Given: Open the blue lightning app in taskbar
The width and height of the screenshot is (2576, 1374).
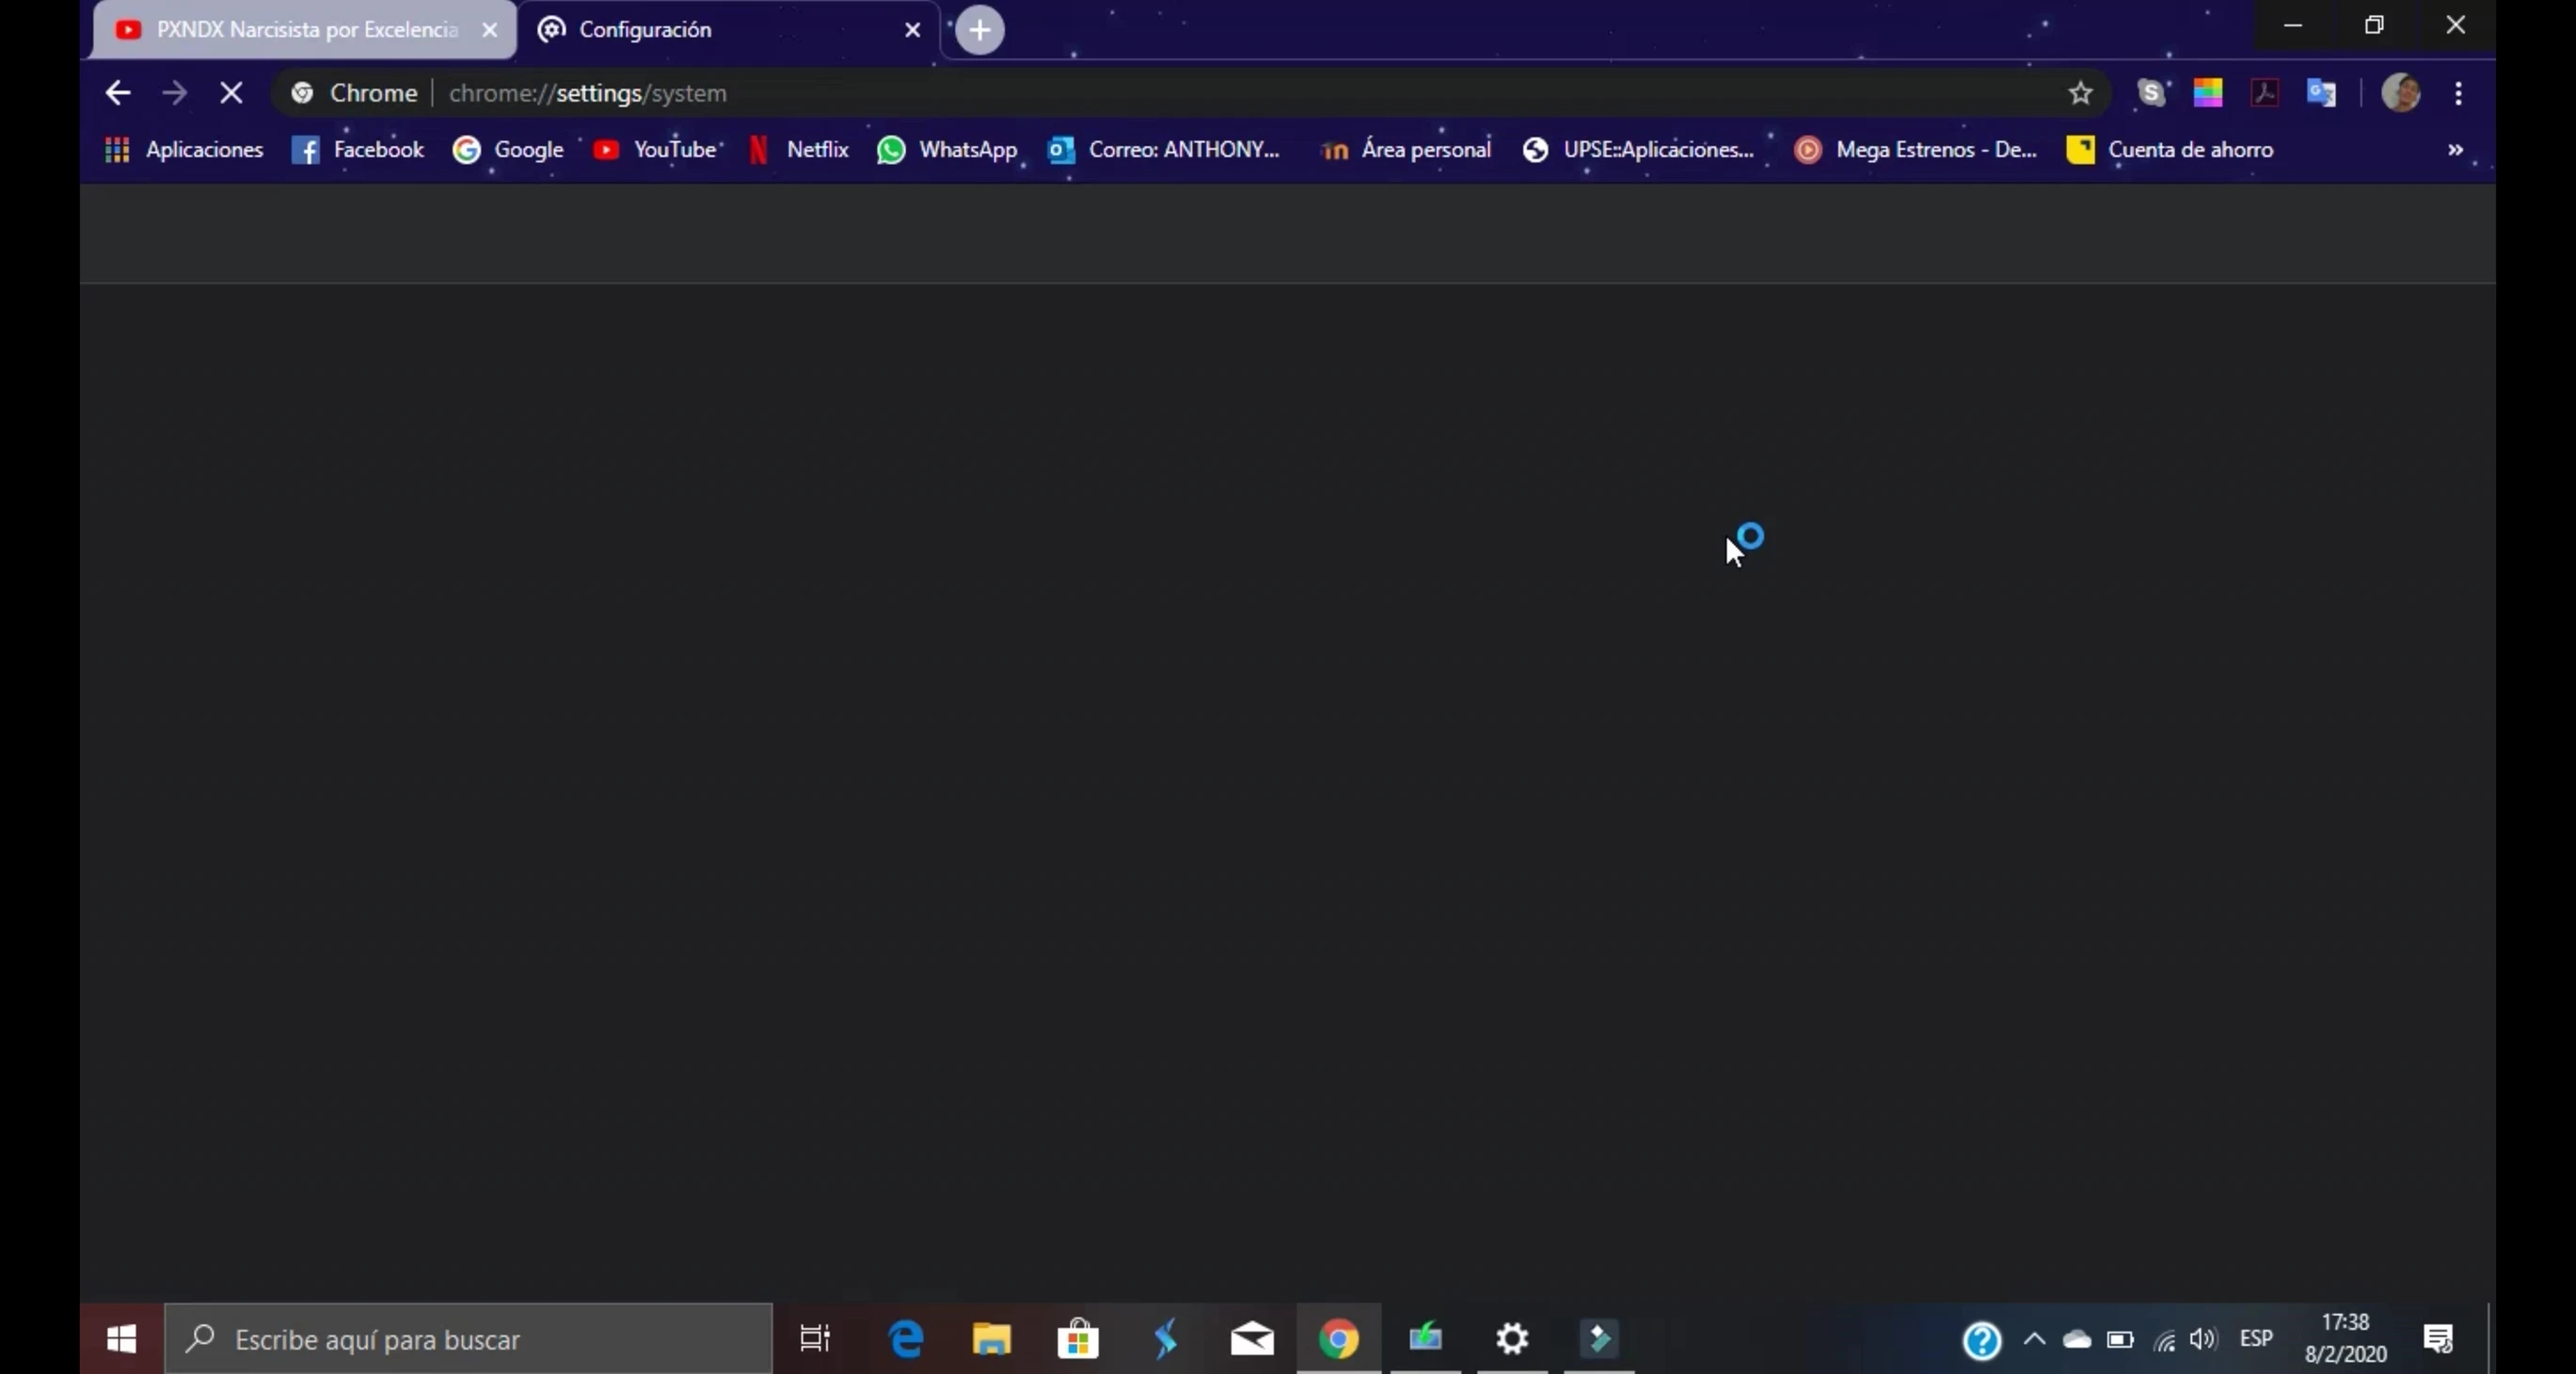Looking at the screenshot, I should 1165,1339.
